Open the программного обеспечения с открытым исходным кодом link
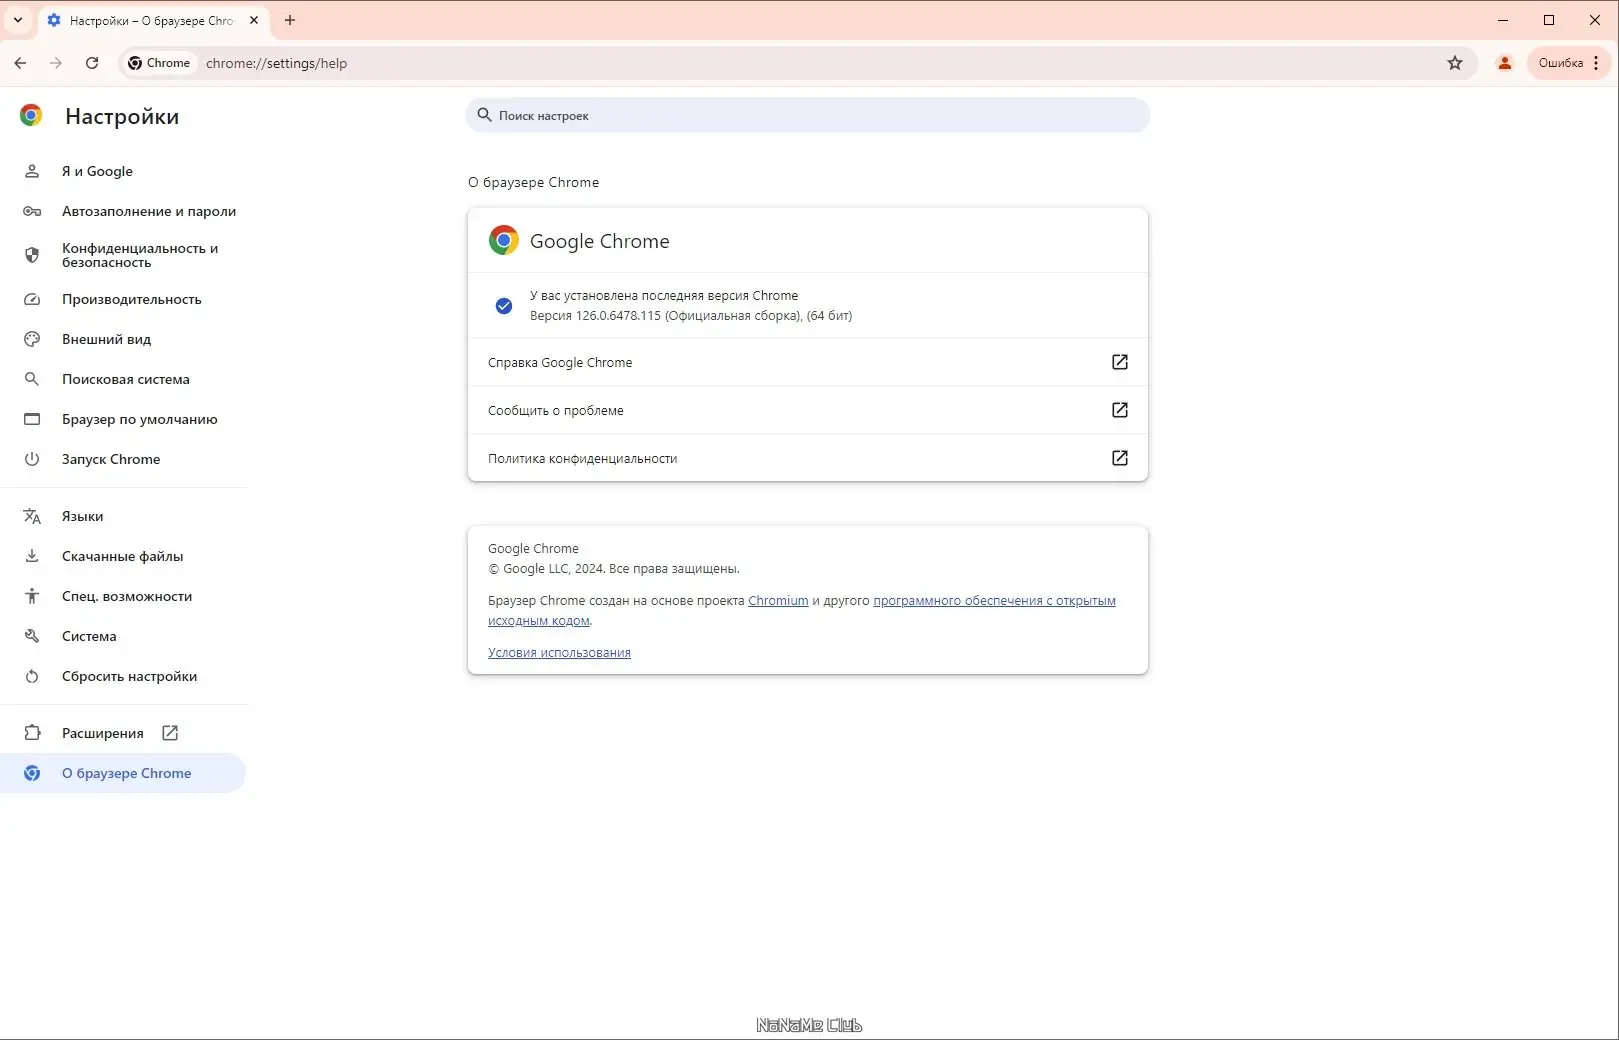Image resolution: width=1619 pixels, height=1040 pixels. pos(994,601)
